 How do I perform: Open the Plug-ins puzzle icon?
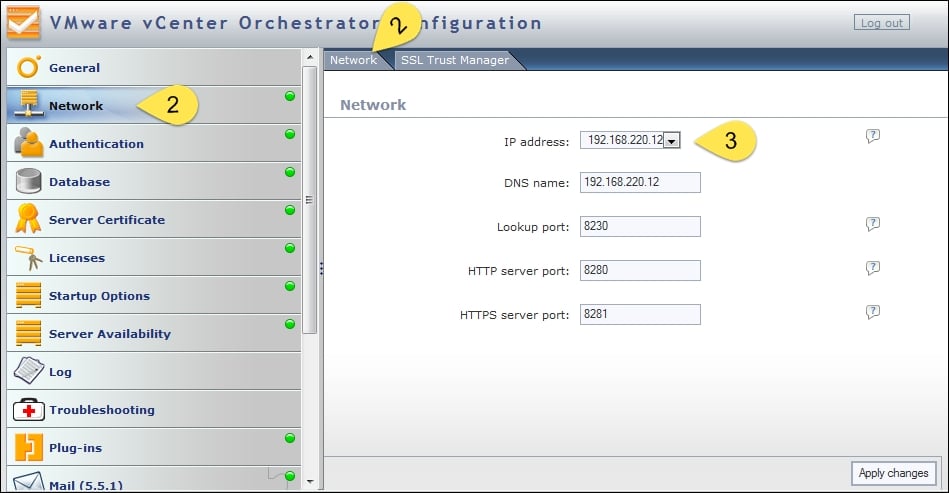click(x=28, y=448)
